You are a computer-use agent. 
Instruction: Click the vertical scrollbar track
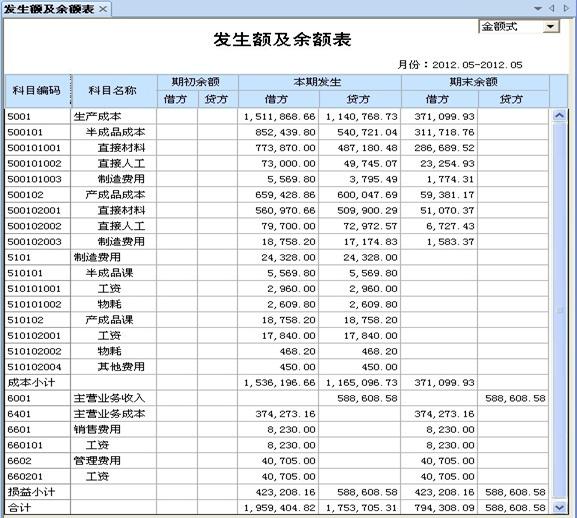click(x=559, y=312)
